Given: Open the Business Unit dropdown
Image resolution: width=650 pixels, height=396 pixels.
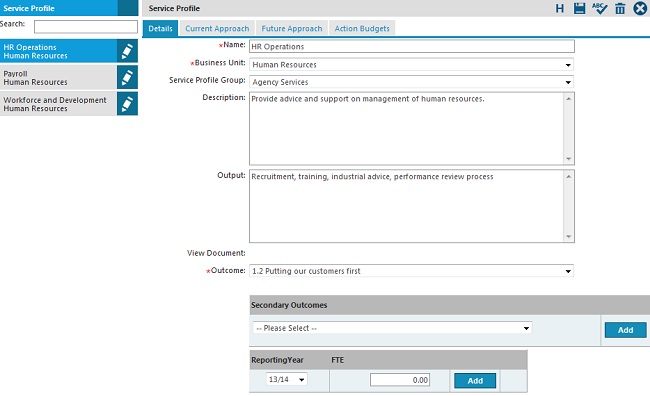Looking at the screenshot, I should pos(412,65).
